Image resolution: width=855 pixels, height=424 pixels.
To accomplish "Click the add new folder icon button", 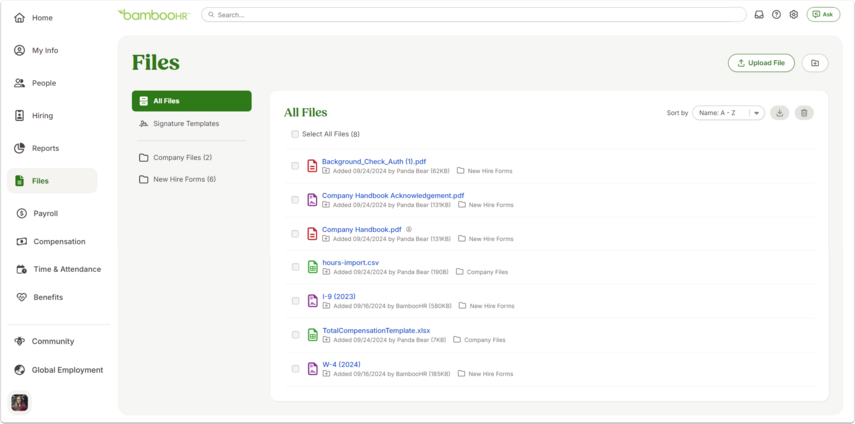I will pyautogui.click(x=815, y=63).
